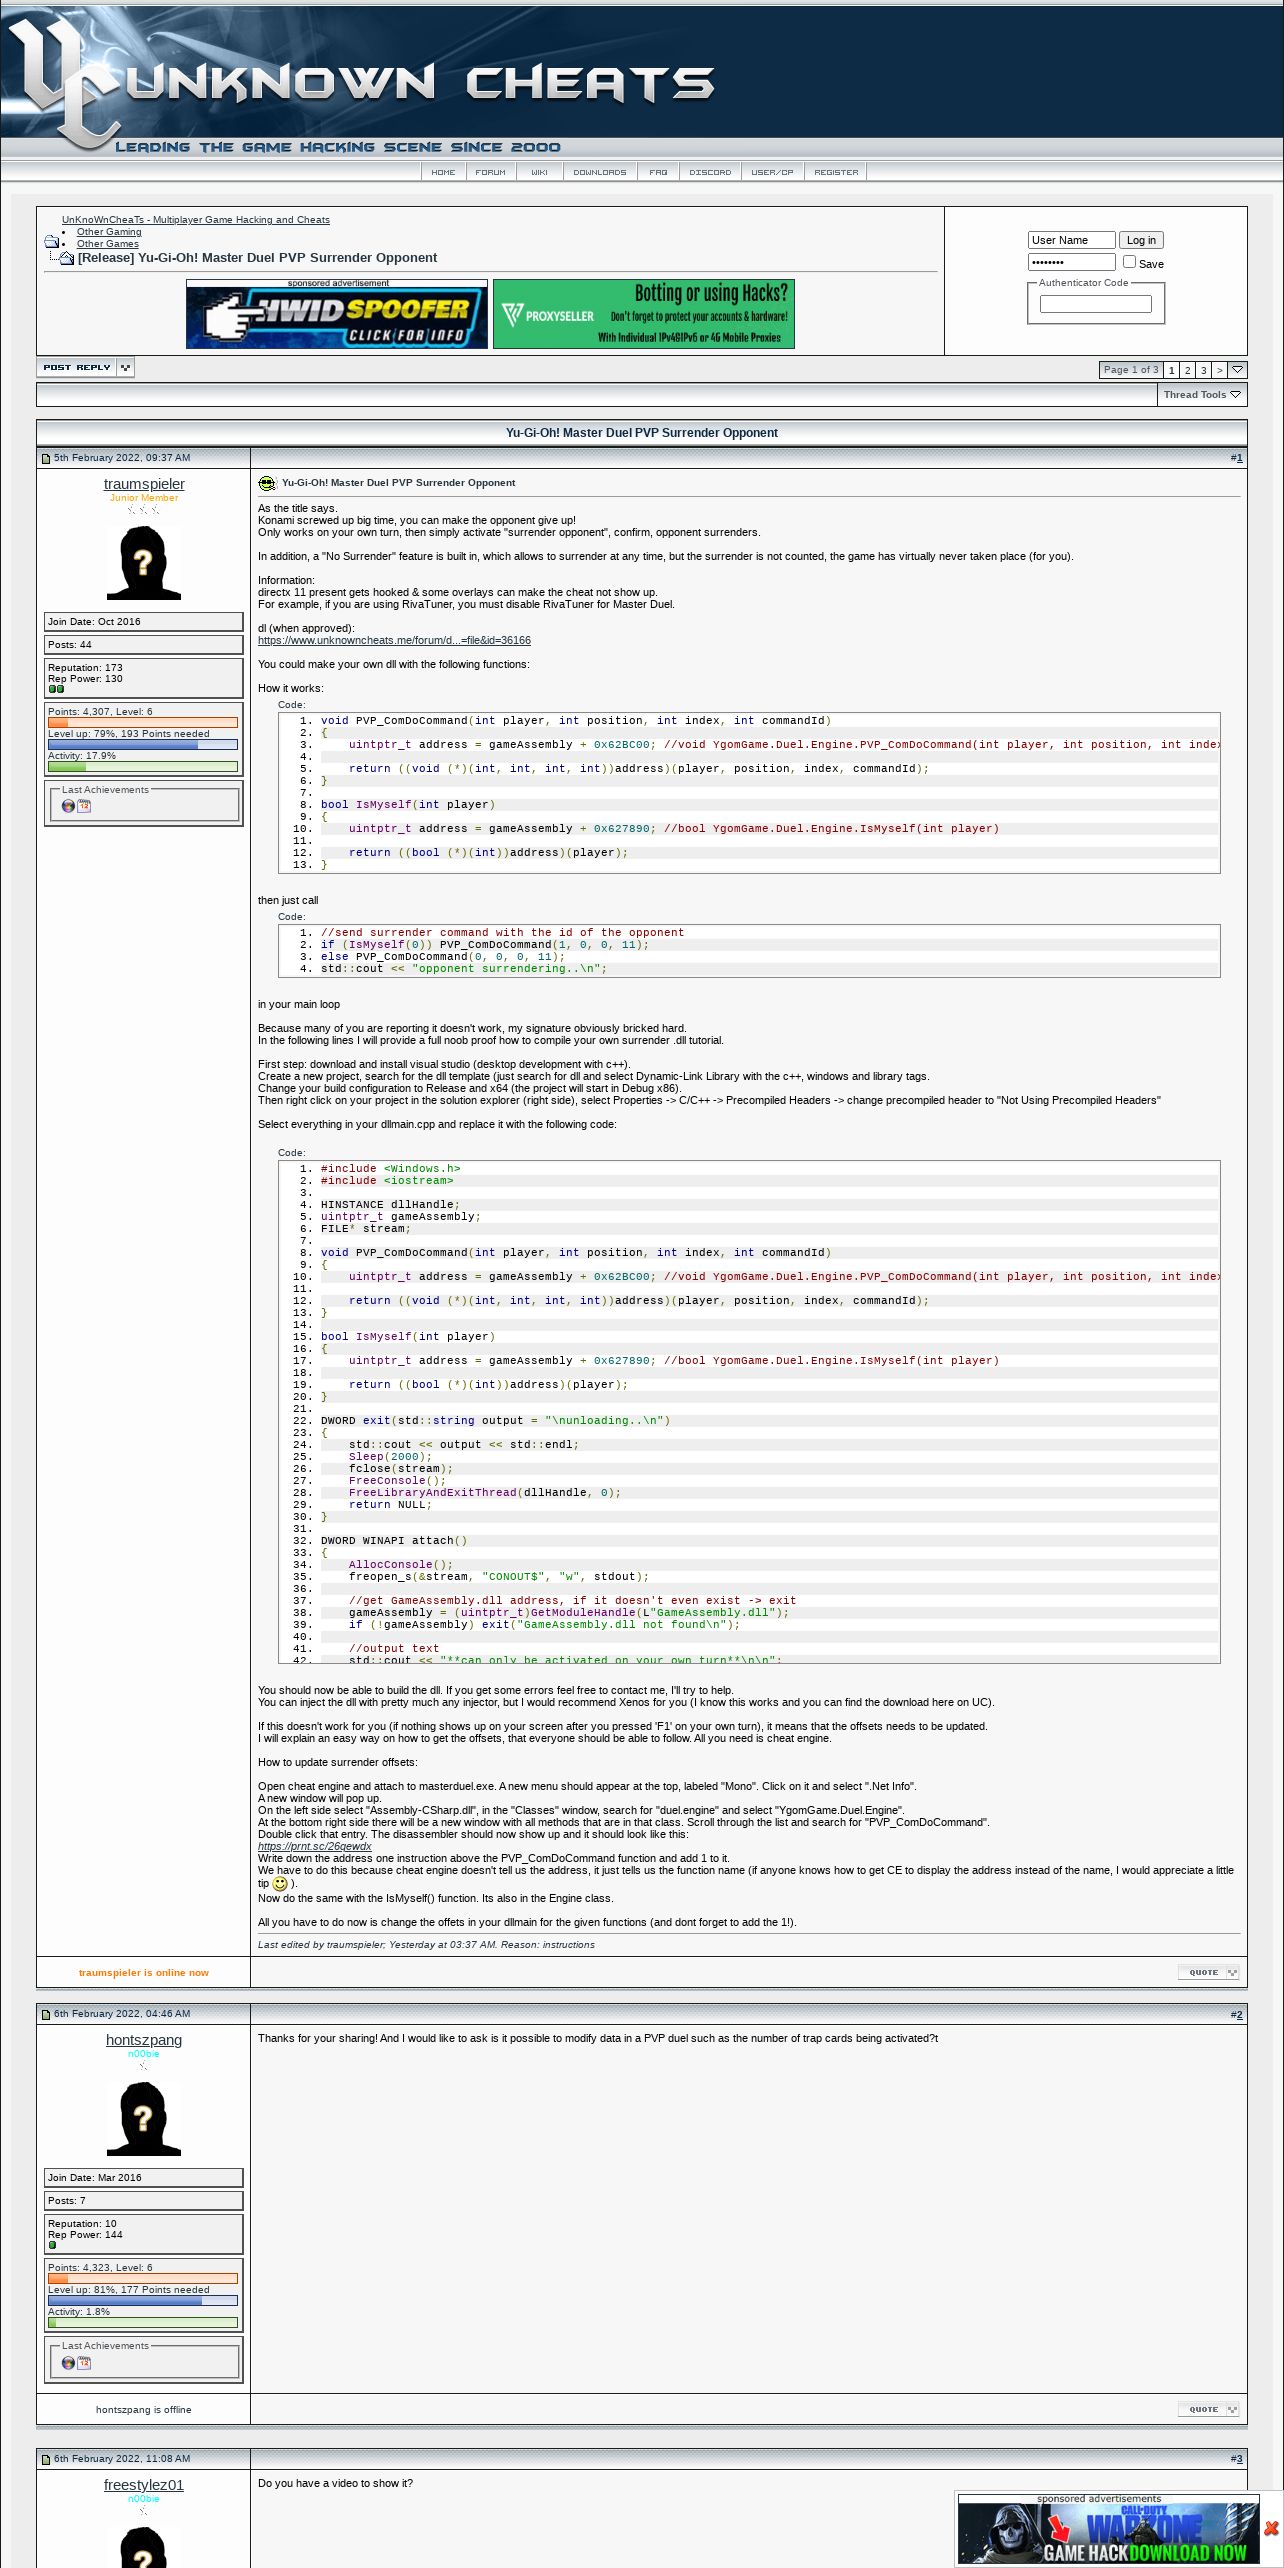Focus the User Name field
Screen dimensions: 1284x2568
(x=1071, y=240)
